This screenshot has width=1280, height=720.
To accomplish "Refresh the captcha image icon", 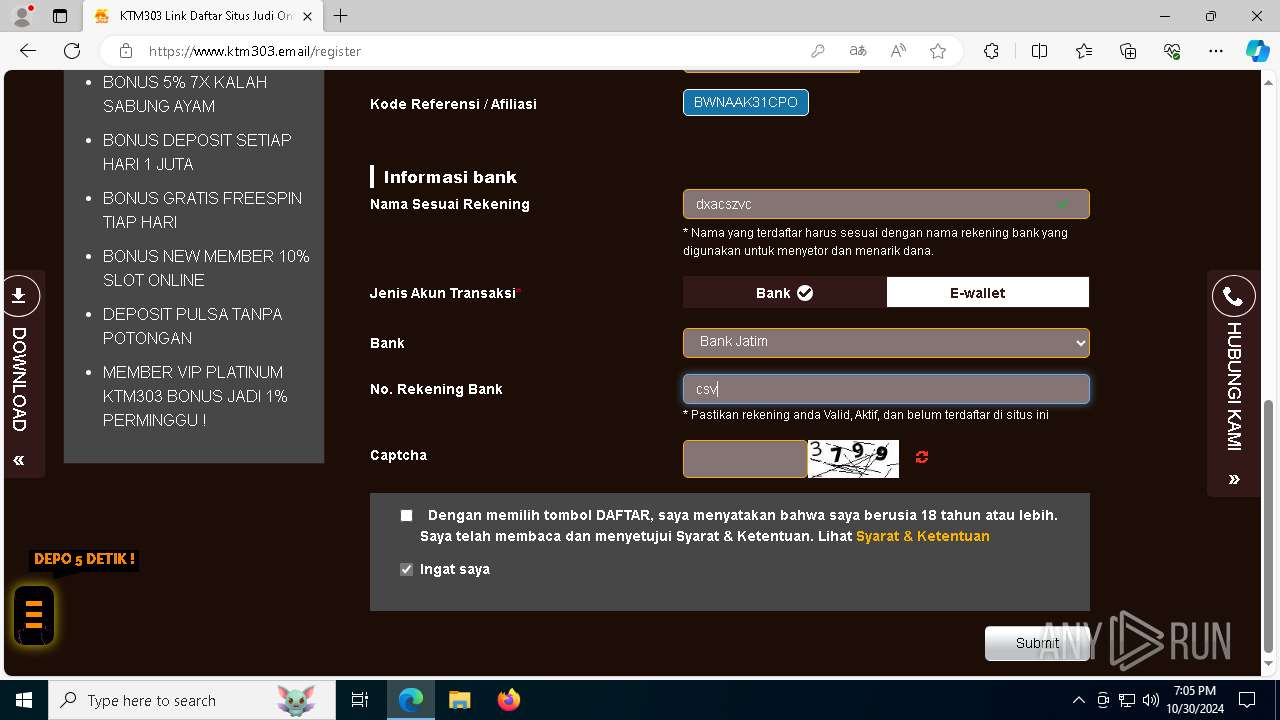I will click(922, 457).
